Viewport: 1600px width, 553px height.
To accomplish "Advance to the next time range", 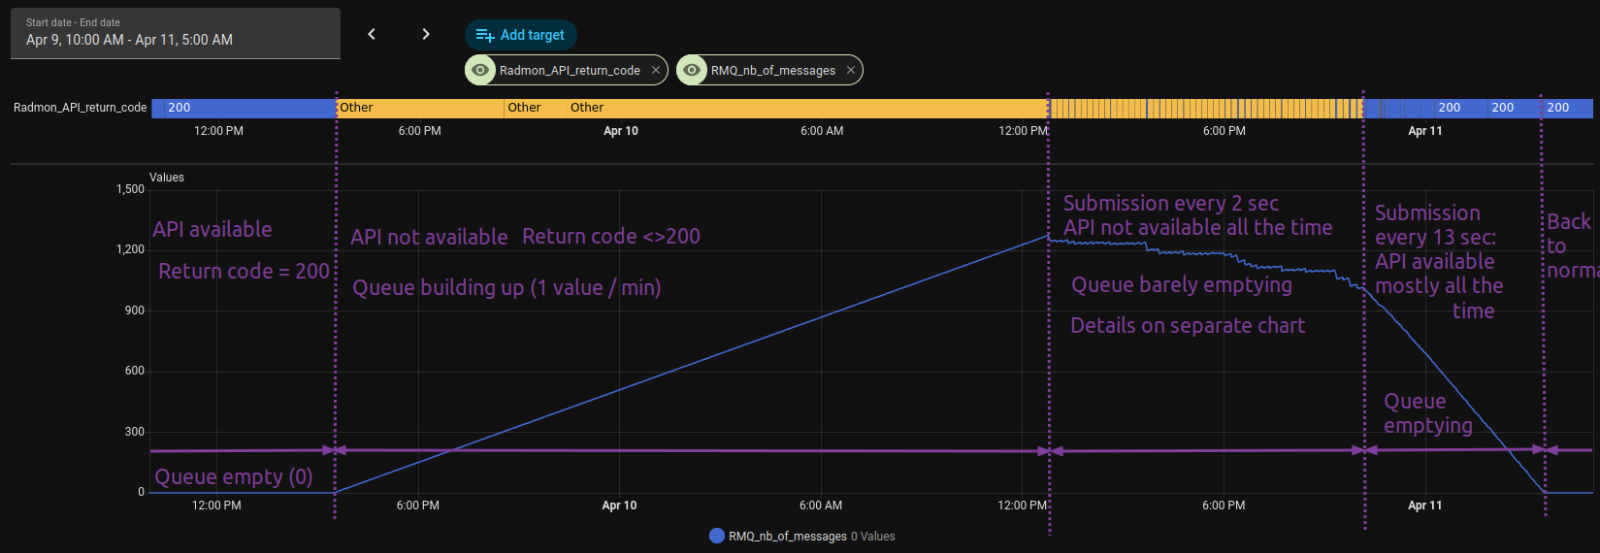I will (x=426, y=34).
